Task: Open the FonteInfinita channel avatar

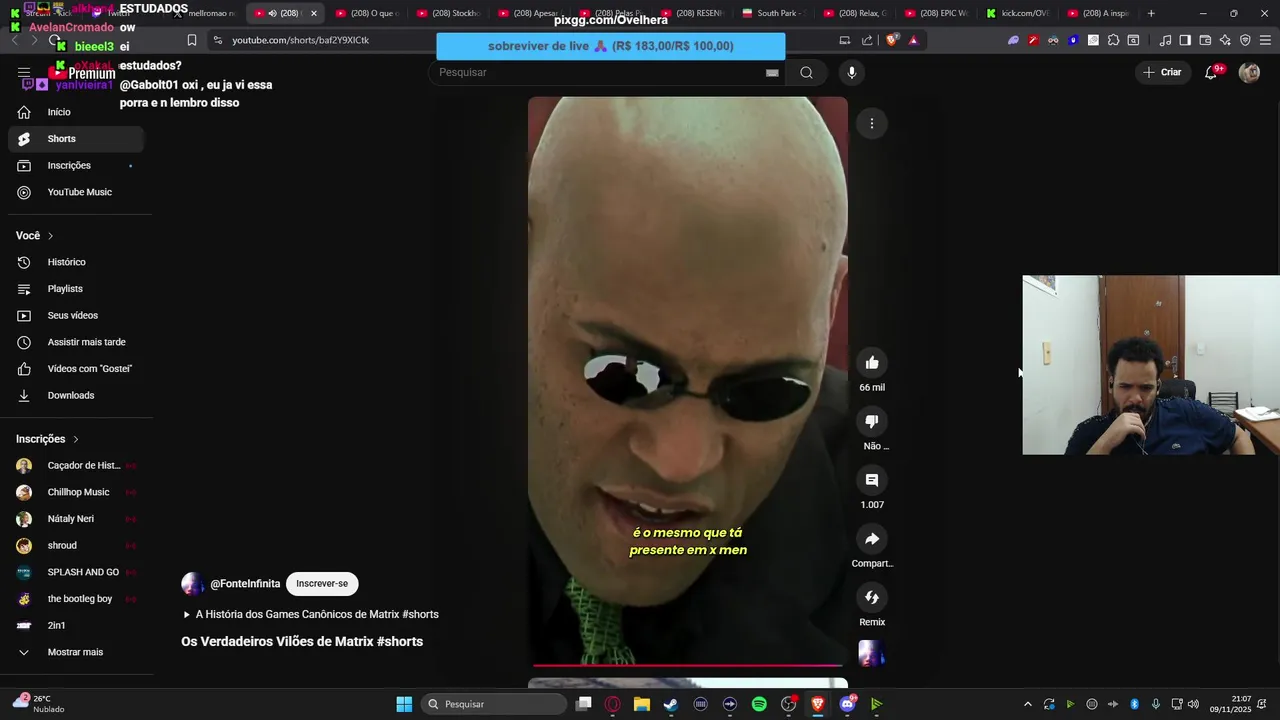Action: click(193, 584)
